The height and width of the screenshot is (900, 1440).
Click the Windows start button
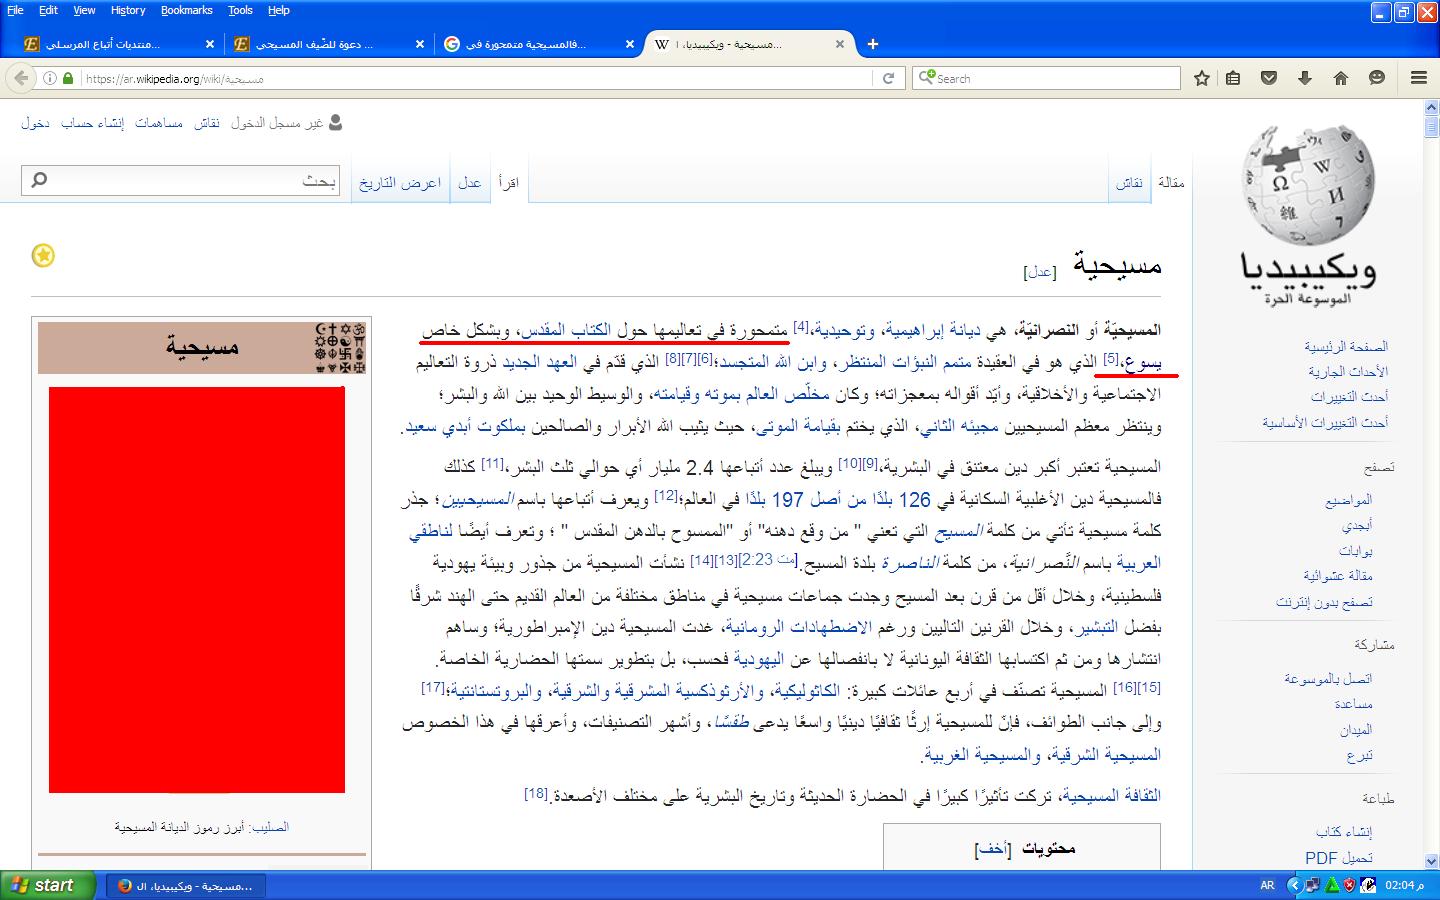coord(48,885)
